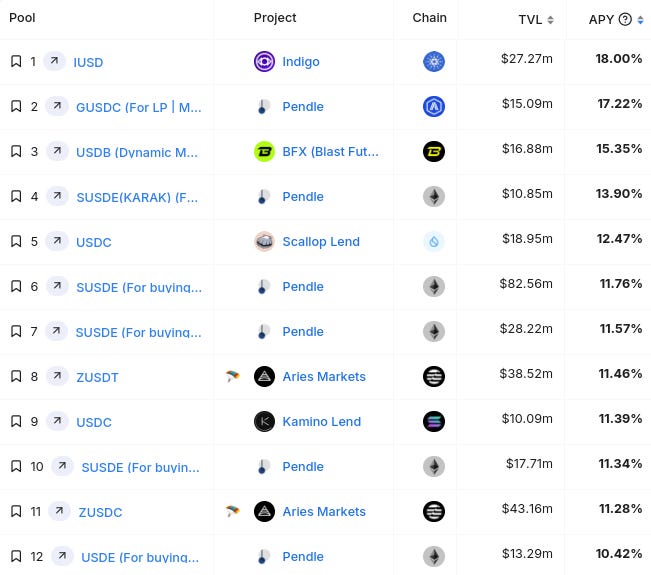Click the BFX Blast Futures project logo
The width and height of the screenshot is (651, 575).
click(x=264, y=152)
